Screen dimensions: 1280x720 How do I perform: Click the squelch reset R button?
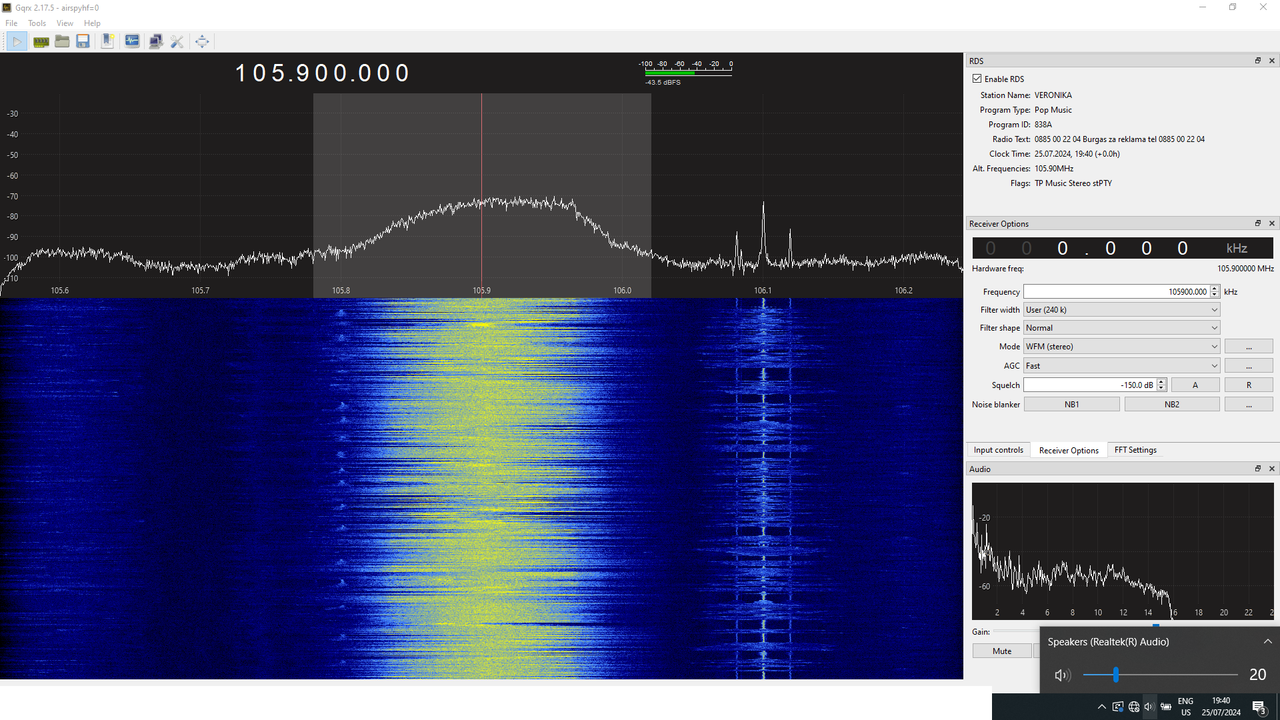click(1249, 385)
